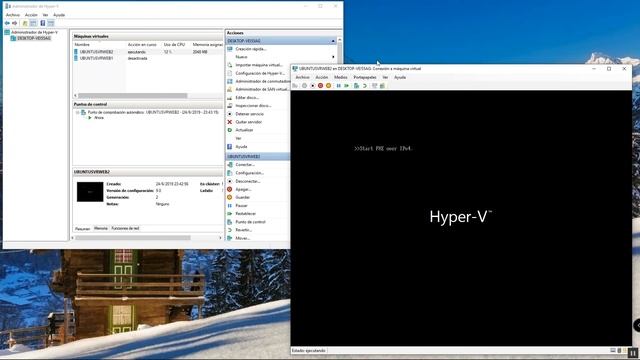
Task: Click the Start (power on) icon in VM toolbar
Action: pyautogui.click(x=304, y=86)
